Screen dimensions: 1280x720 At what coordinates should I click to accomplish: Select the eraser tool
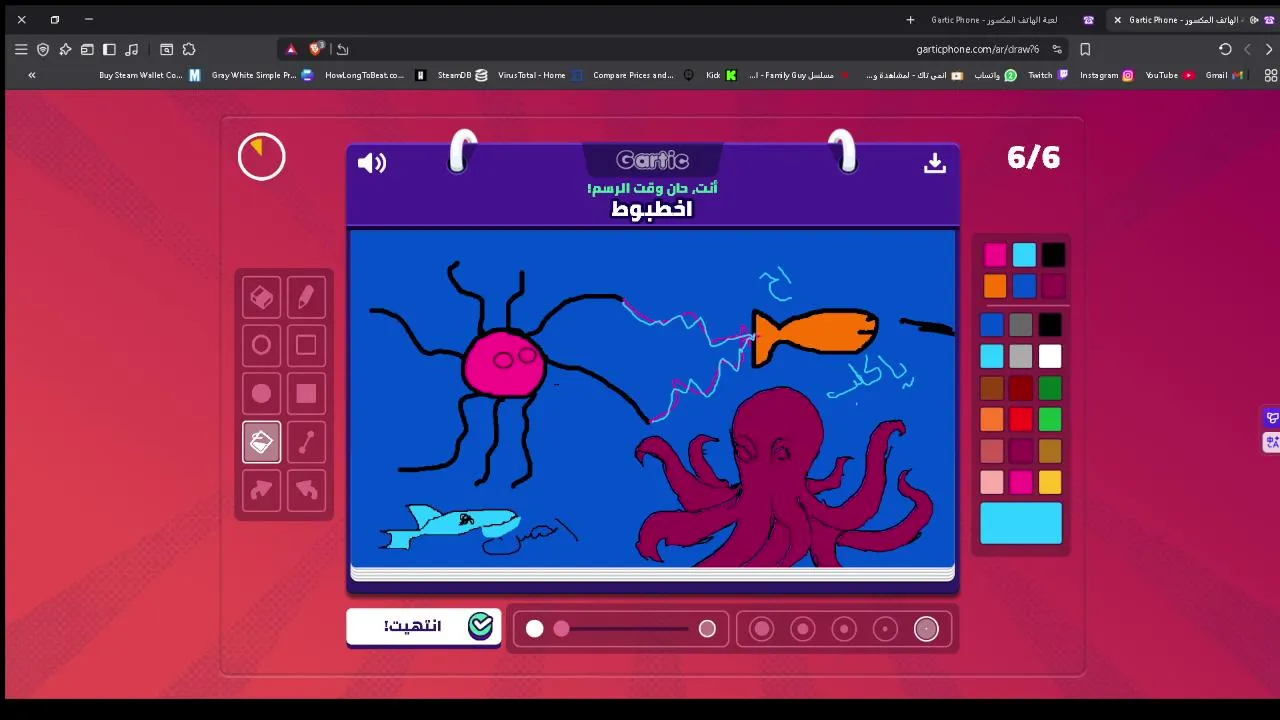pyautogui.click(x=261, y=297)
